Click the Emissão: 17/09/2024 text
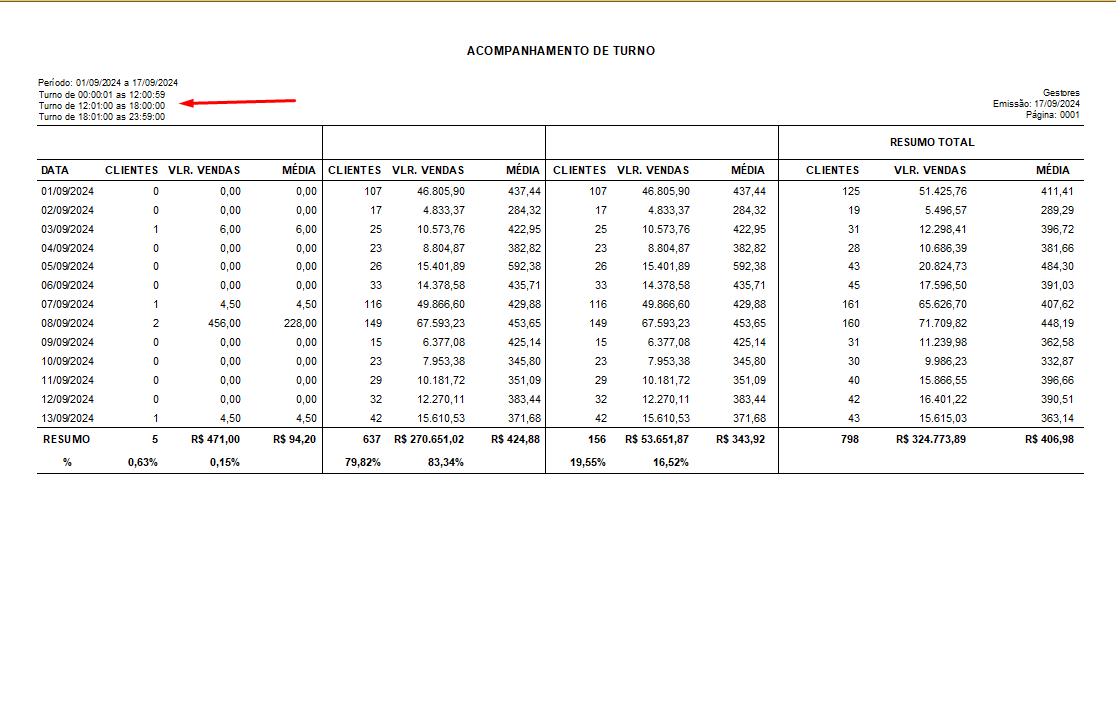 (x=1036, y=104)
